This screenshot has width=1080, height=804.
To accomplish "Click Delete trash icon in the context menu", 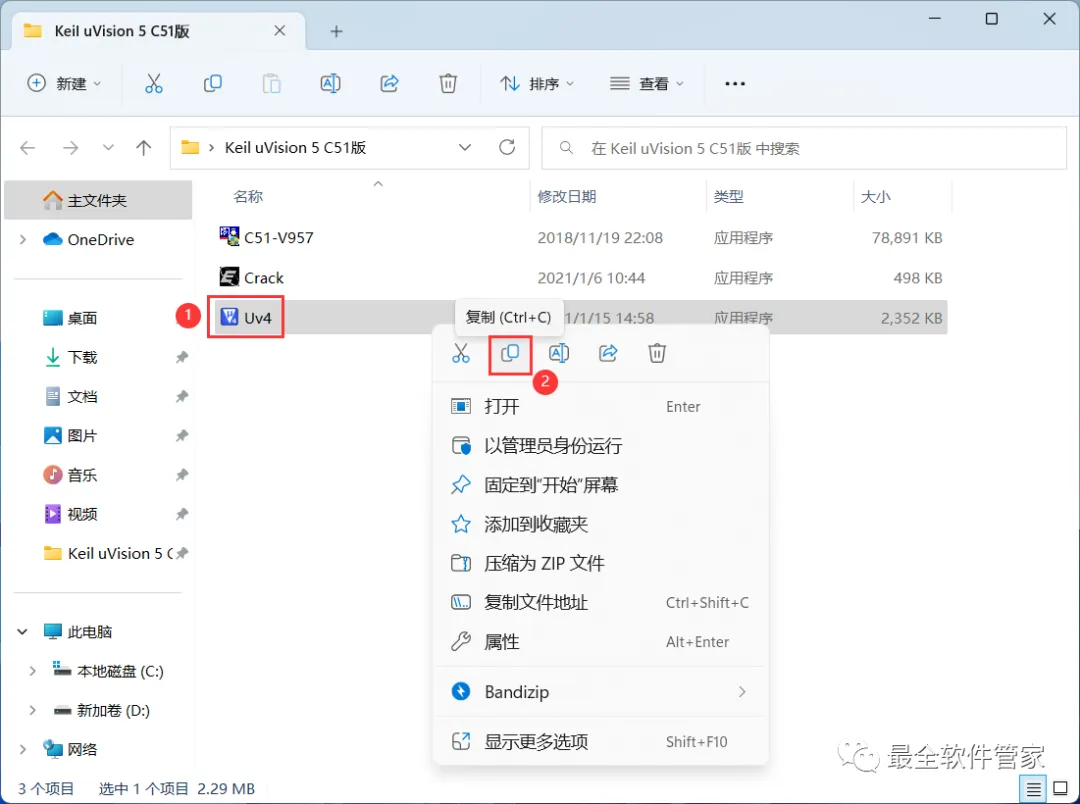I will (x=657, y=353).
